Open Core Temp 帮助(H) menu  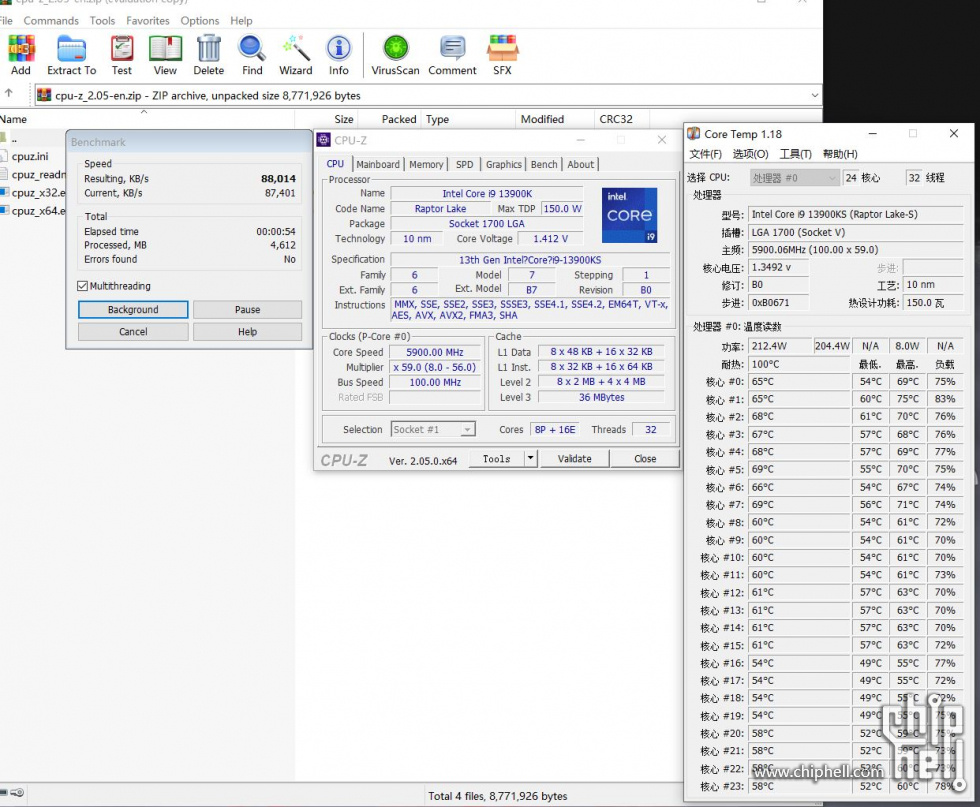(x=840, y=154)
